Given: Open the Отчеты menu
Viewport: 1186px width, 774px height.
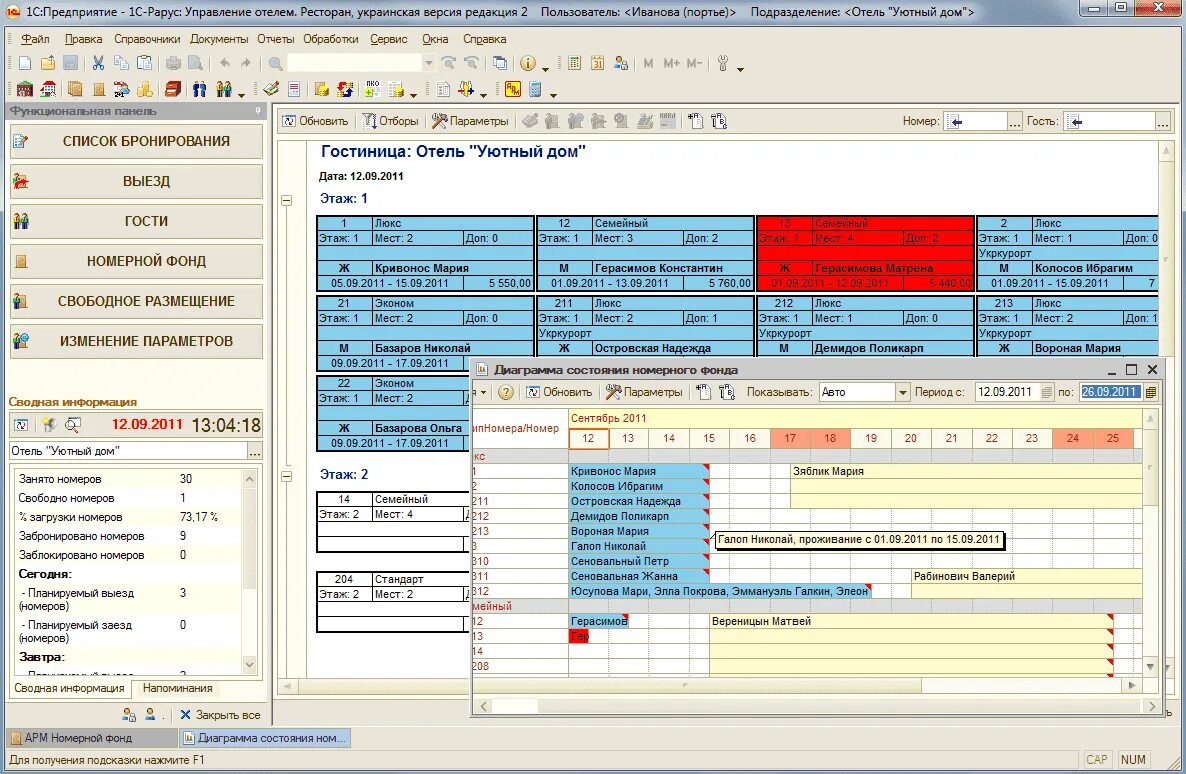Looking at the screenshot, I should coord(275,39).
